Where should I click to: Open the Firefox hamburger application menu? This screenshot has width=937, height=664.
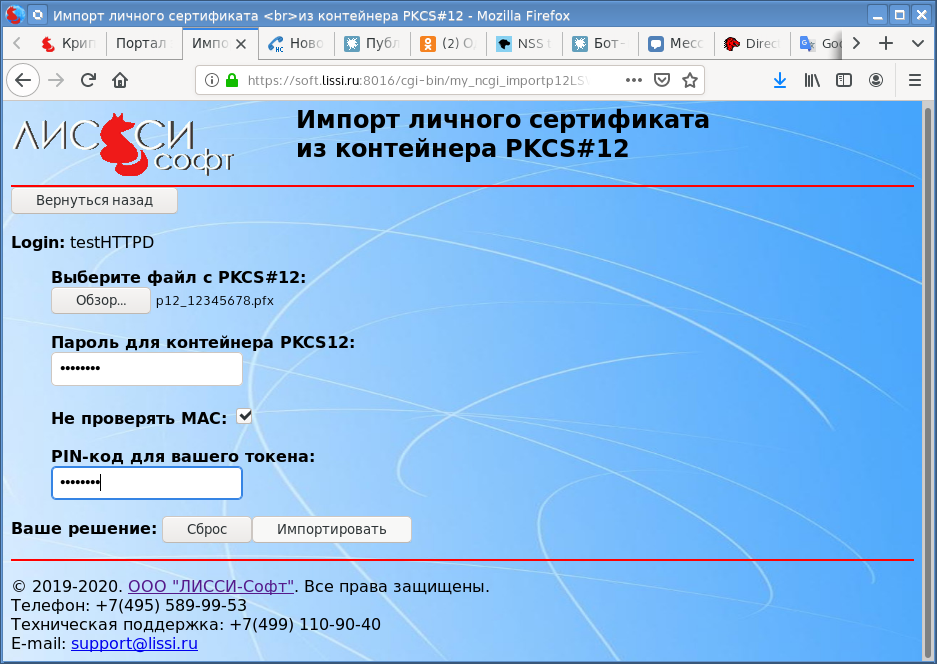(x=914, y=80)
